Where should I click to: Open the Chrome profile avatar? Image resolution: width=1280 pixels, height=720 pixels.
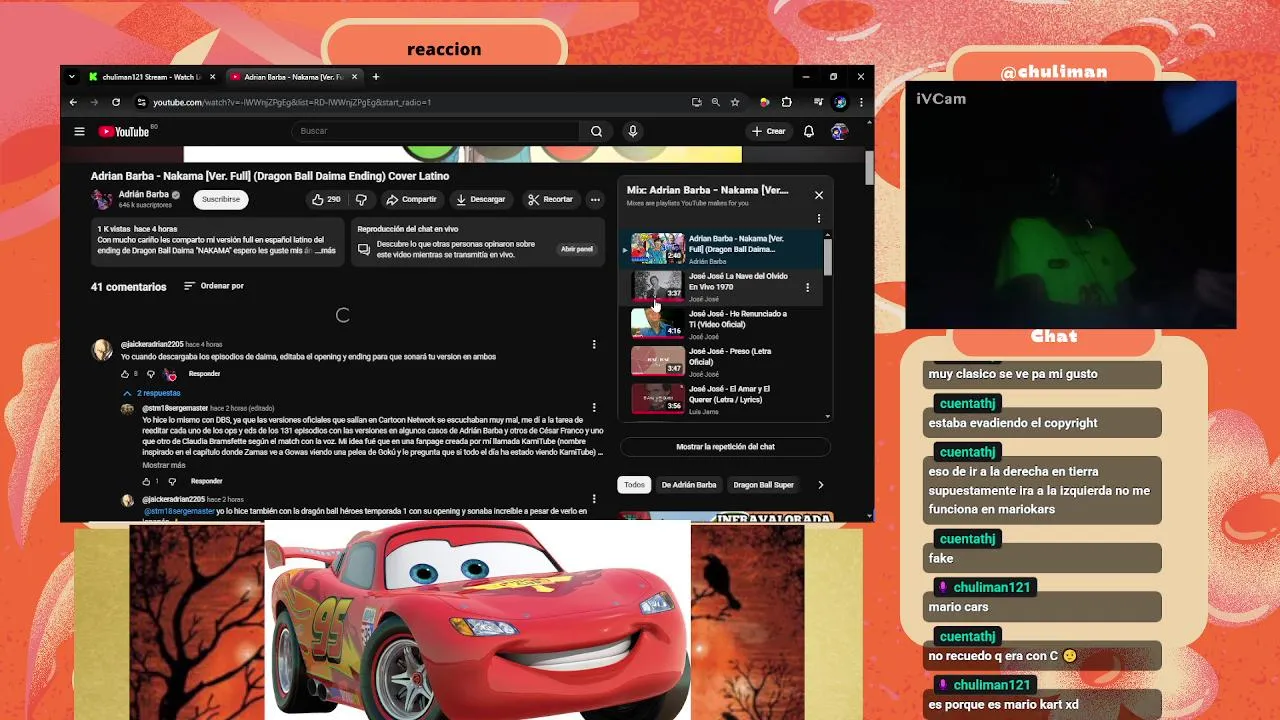pos(840,102)
